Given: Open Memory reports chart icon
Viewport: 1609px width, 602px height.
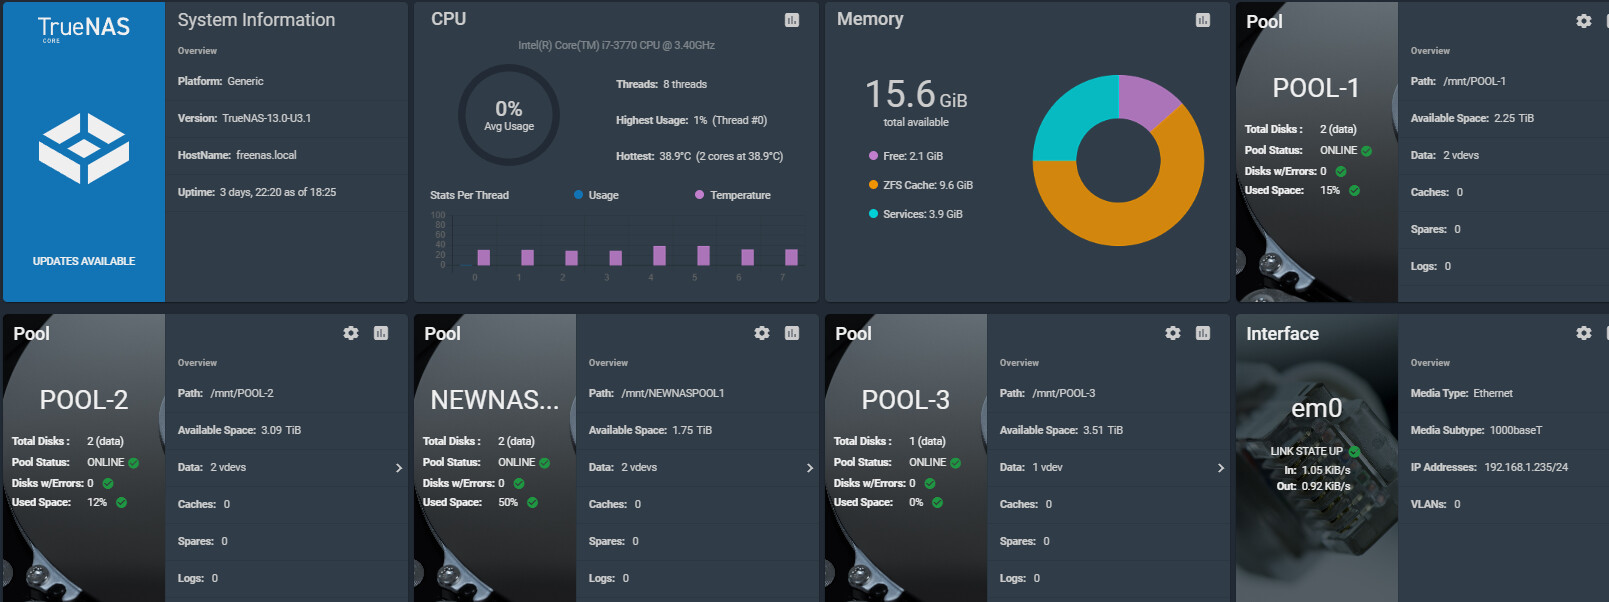Looking at the screenshot, I should [x=1203, y=20].
